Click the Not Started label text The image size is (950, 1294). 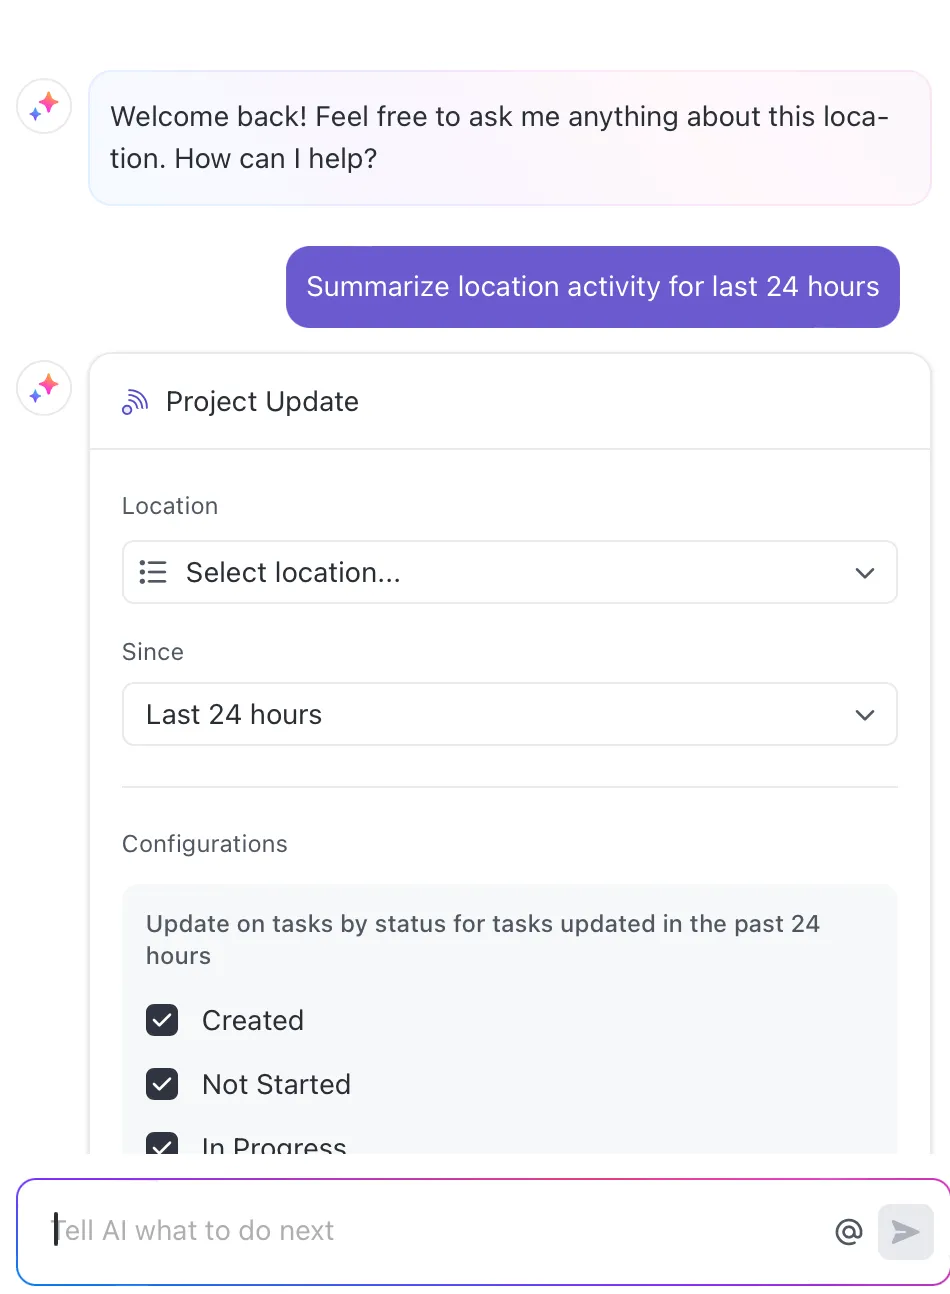click(276, 1084)
